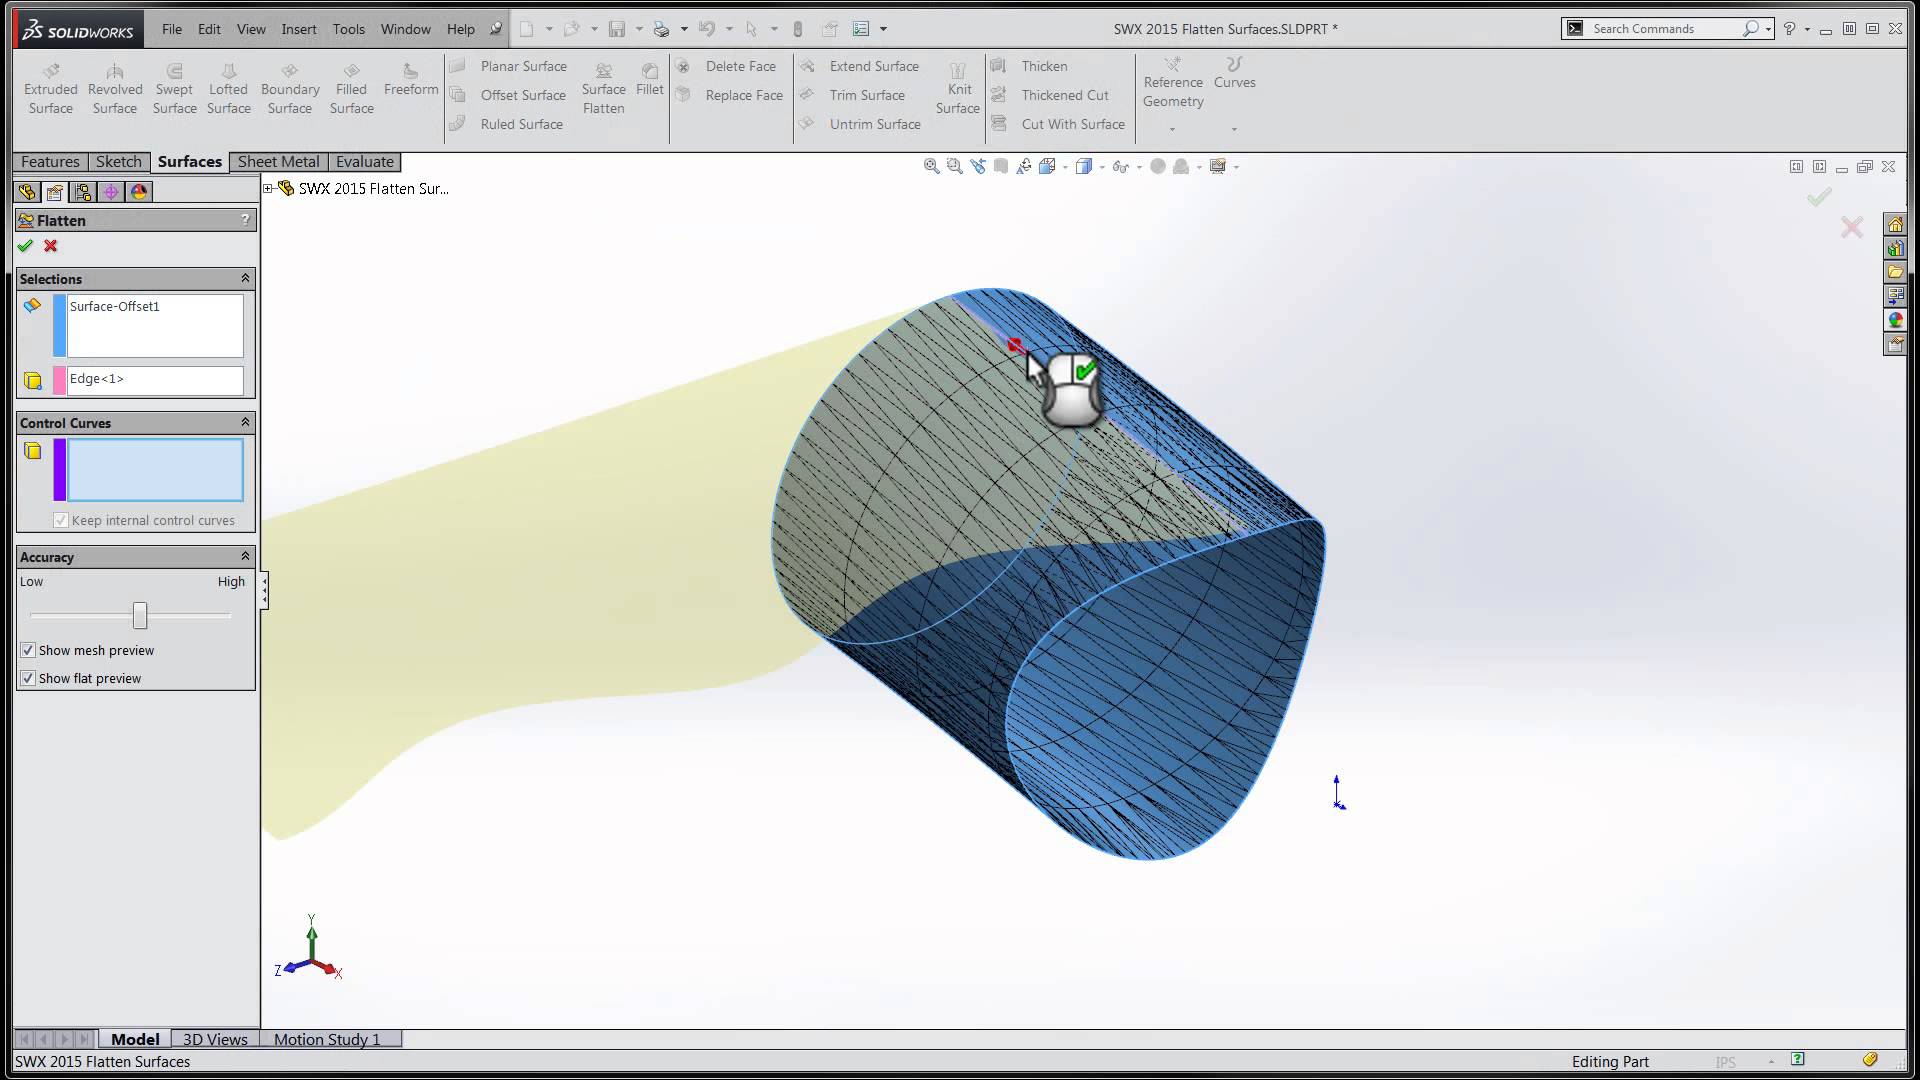Open the Insert menu
1920x1080 pixels.
tap(298, 29)
